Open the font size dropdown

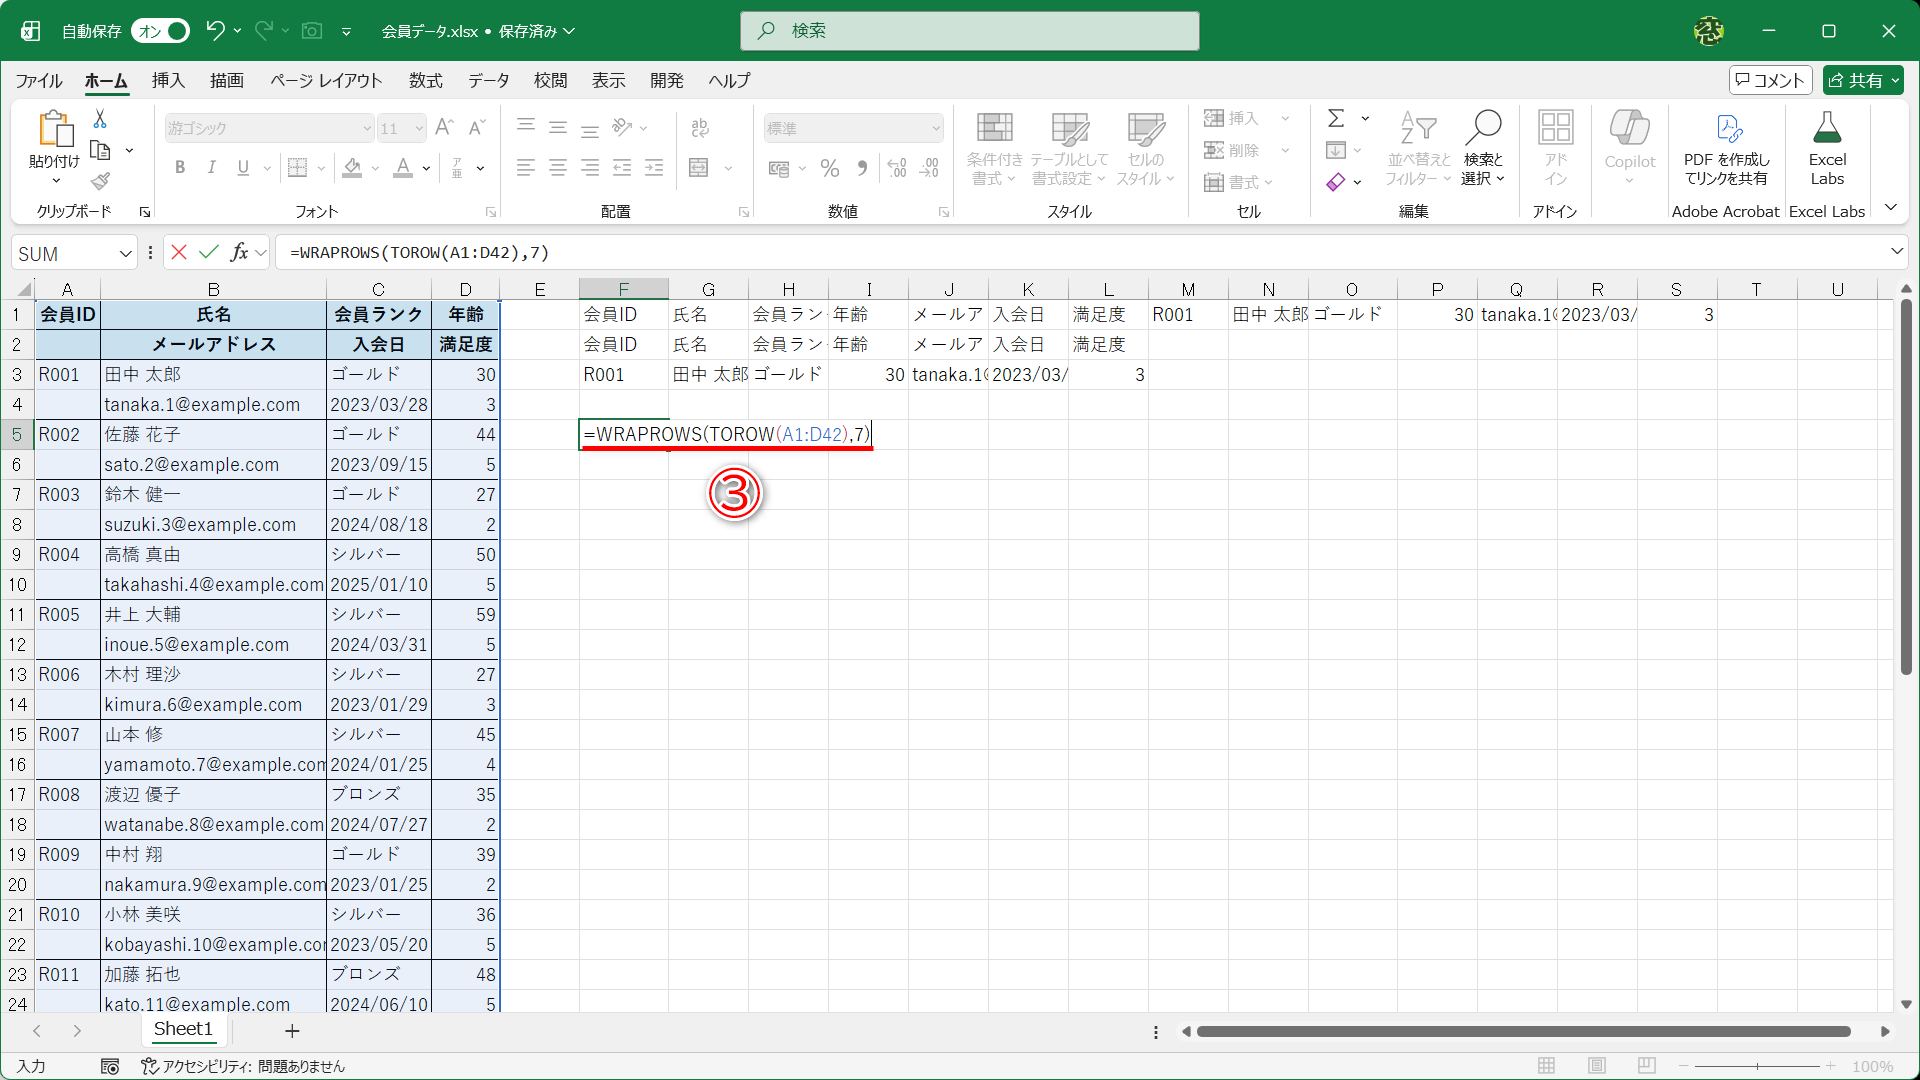tap(419, 128)
